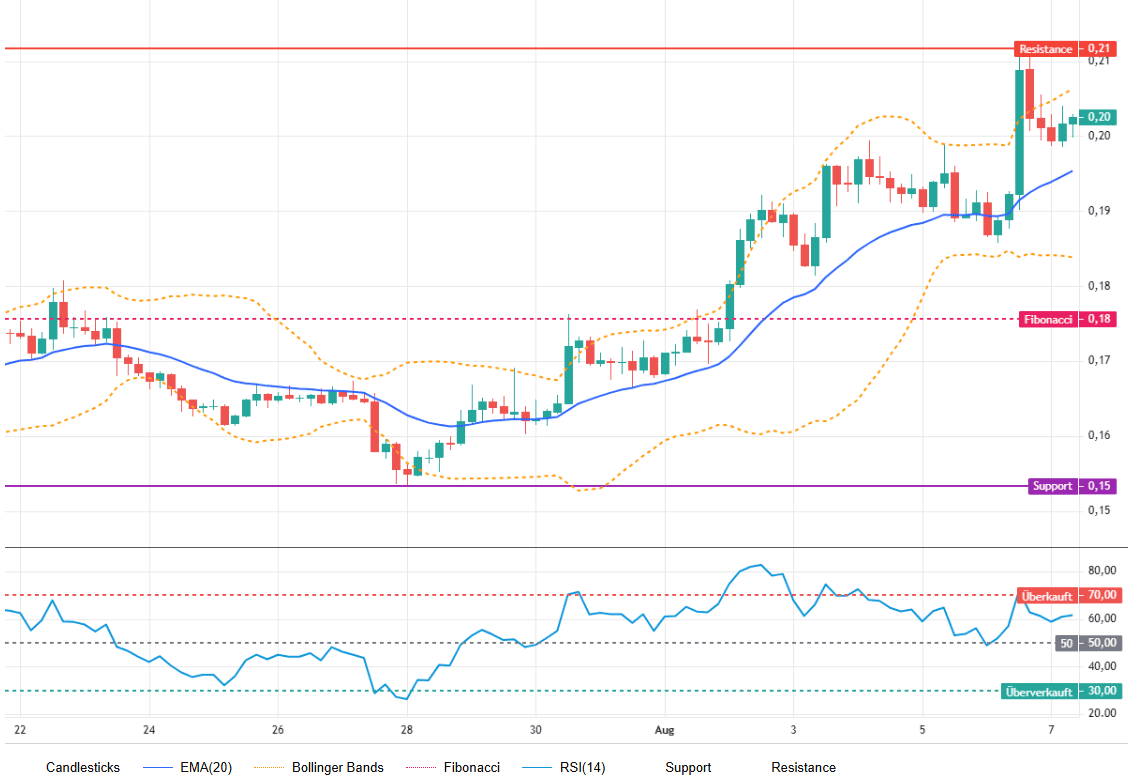The image size is (1132, 778).
Task: Select the Support level label
Action: click(1053, 486)
